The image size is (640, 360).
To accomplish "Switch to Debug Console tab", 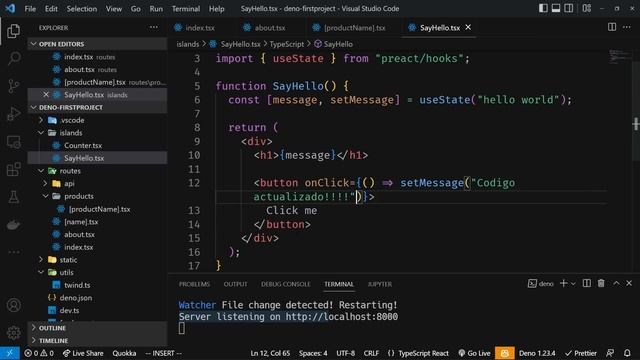I will [x=285, y=284].
